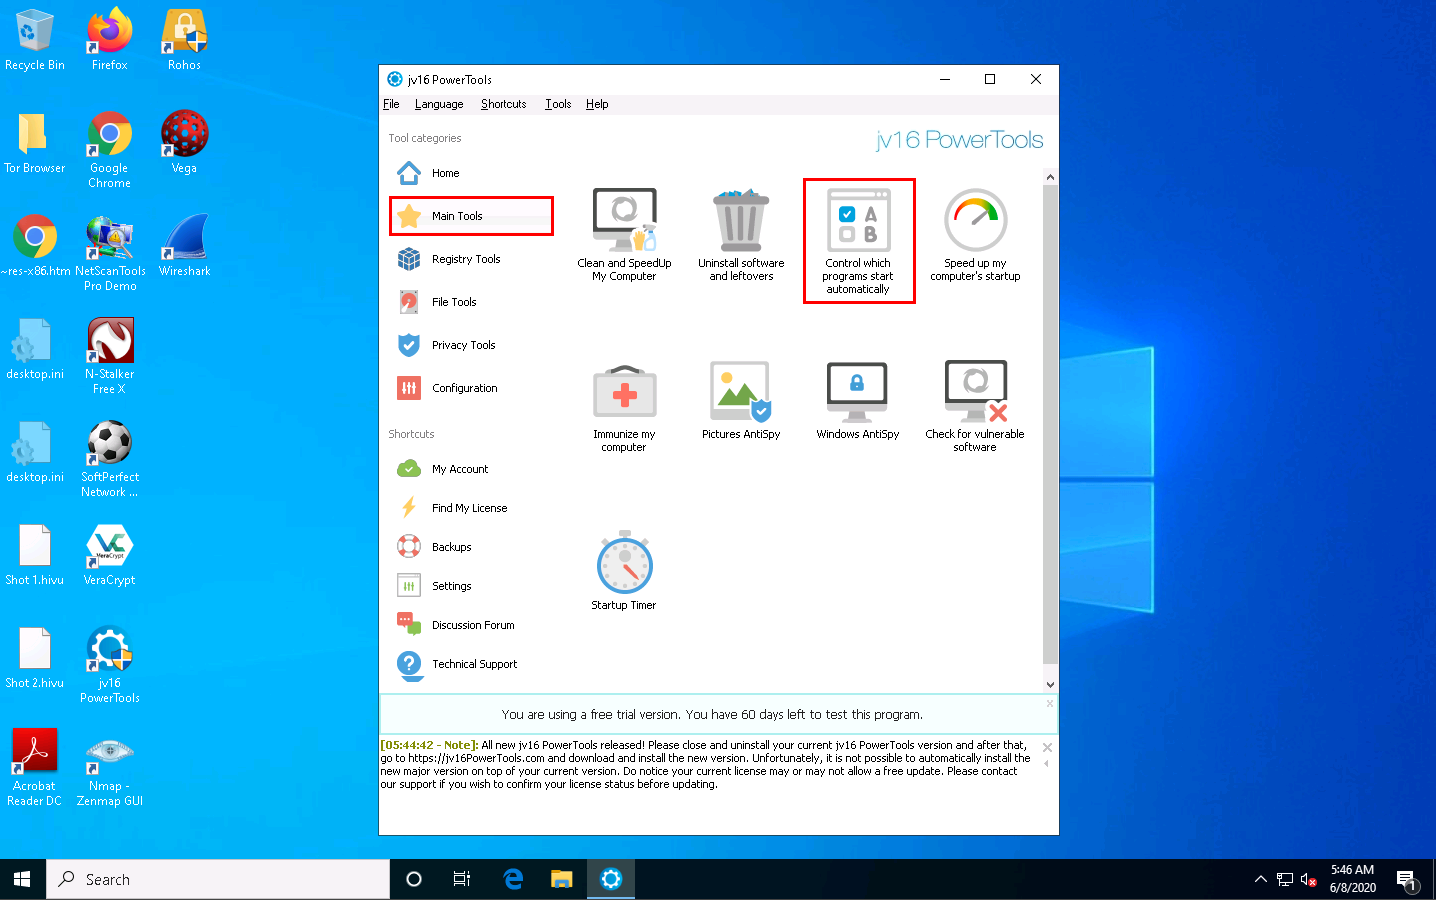The width and height of the screenshot is (1436, 900).
Task: Select Google Chrome desktop shortcut
Action: [110, 150]
